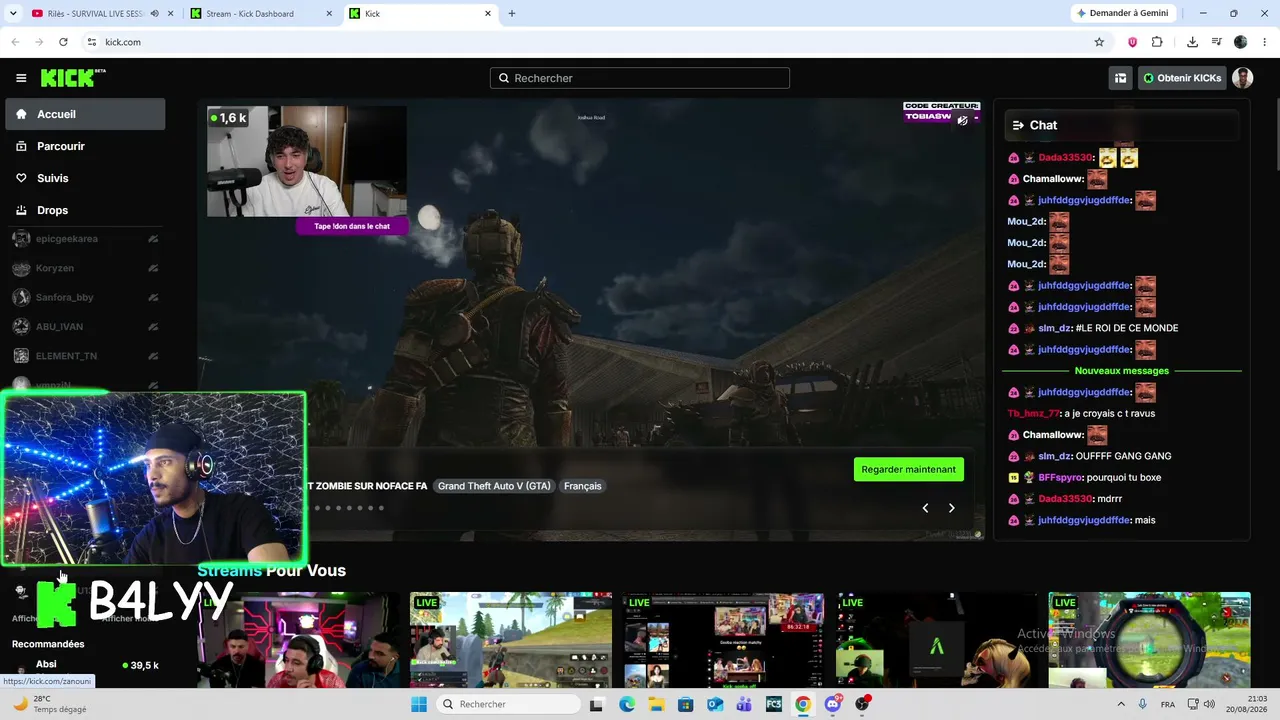Viewport: 1280px width, 720px height.
Task: Open Outlook from the taskbar
Action: [x=715, y=704]
